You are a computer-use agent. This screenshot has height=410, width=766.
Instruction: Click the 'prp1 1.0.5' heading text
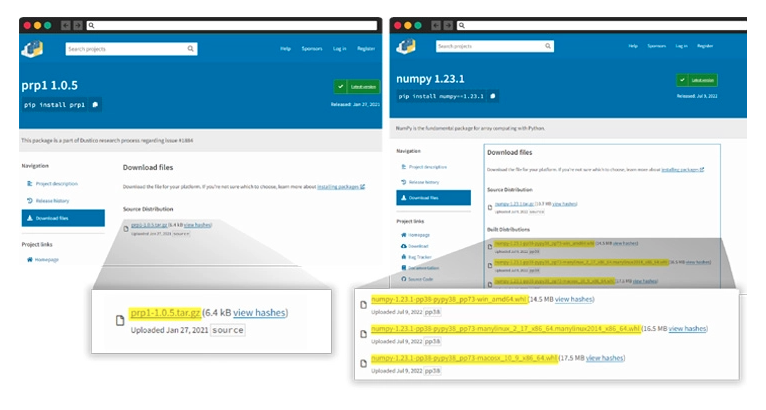49,86
